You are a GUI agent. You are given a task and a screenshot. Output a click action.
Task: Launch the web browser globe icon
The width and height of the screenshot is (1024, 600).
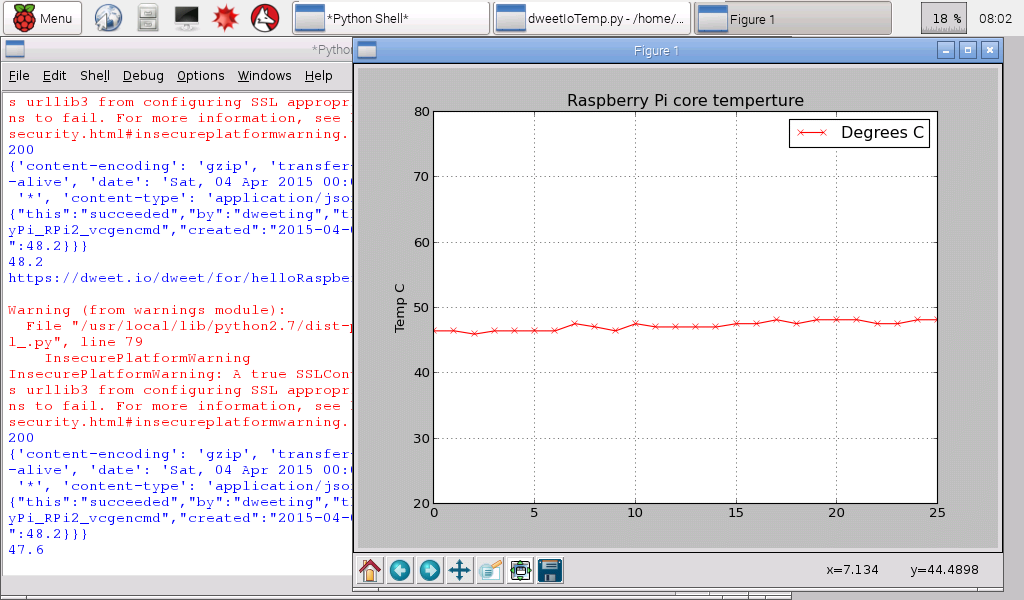click(108, 18)
